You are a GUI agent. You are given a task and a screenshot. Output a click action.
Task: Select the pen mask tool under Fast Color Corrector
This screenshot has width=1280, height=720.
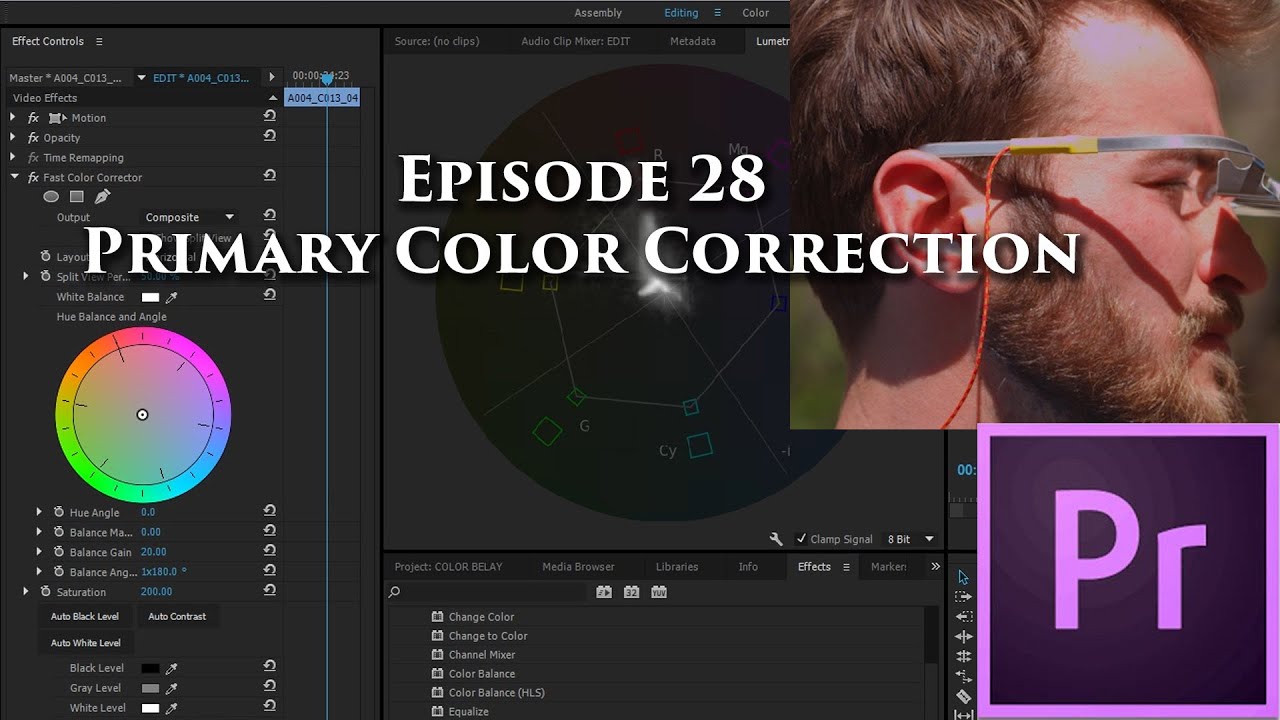tap(101, 197)
